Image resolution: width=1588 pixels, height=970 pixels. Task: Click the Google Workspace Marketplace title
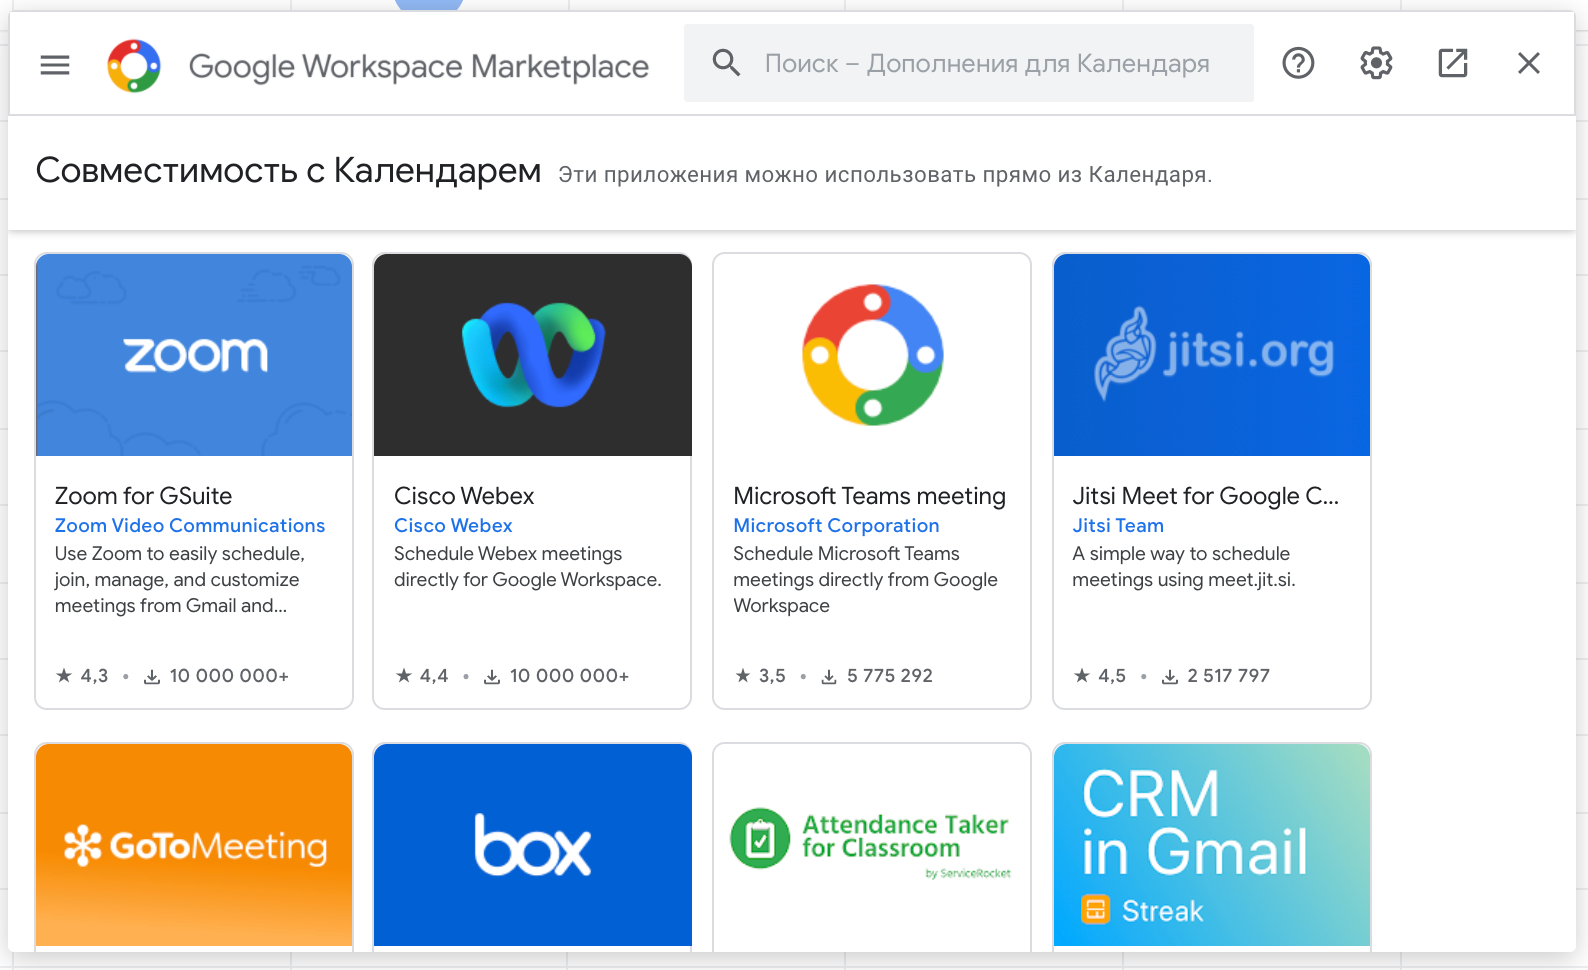[x=419, y=66]
